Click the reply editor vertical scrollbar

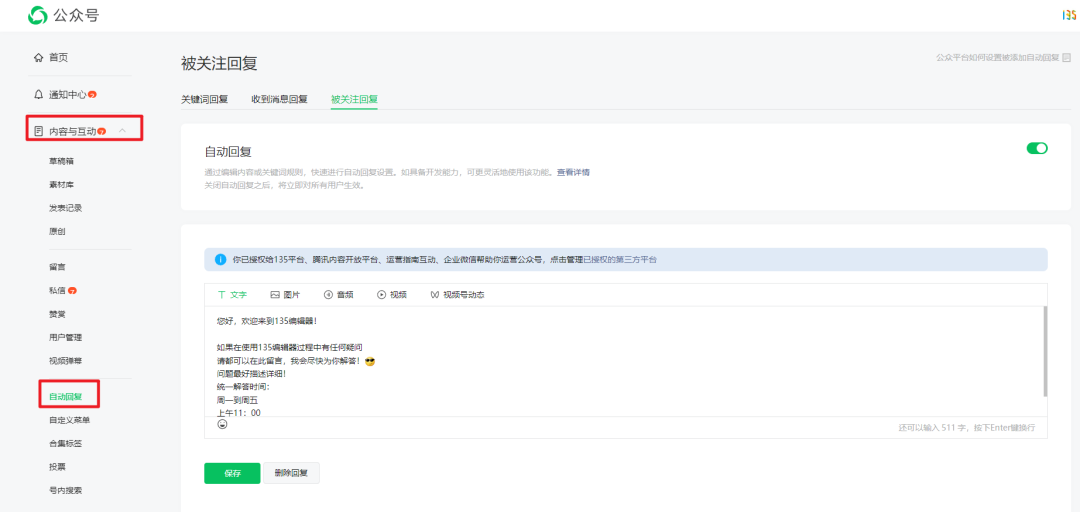coord(1045,351)
